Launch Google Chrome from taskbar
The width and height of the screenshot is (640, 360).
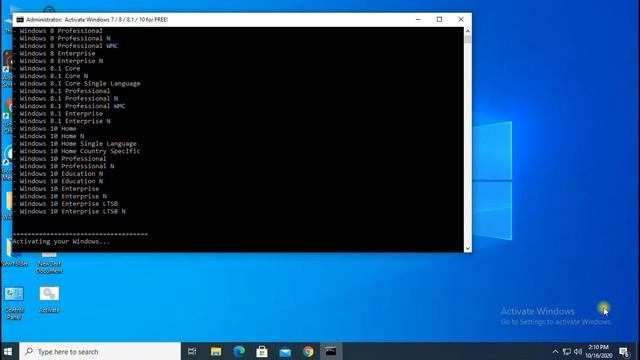308,351
